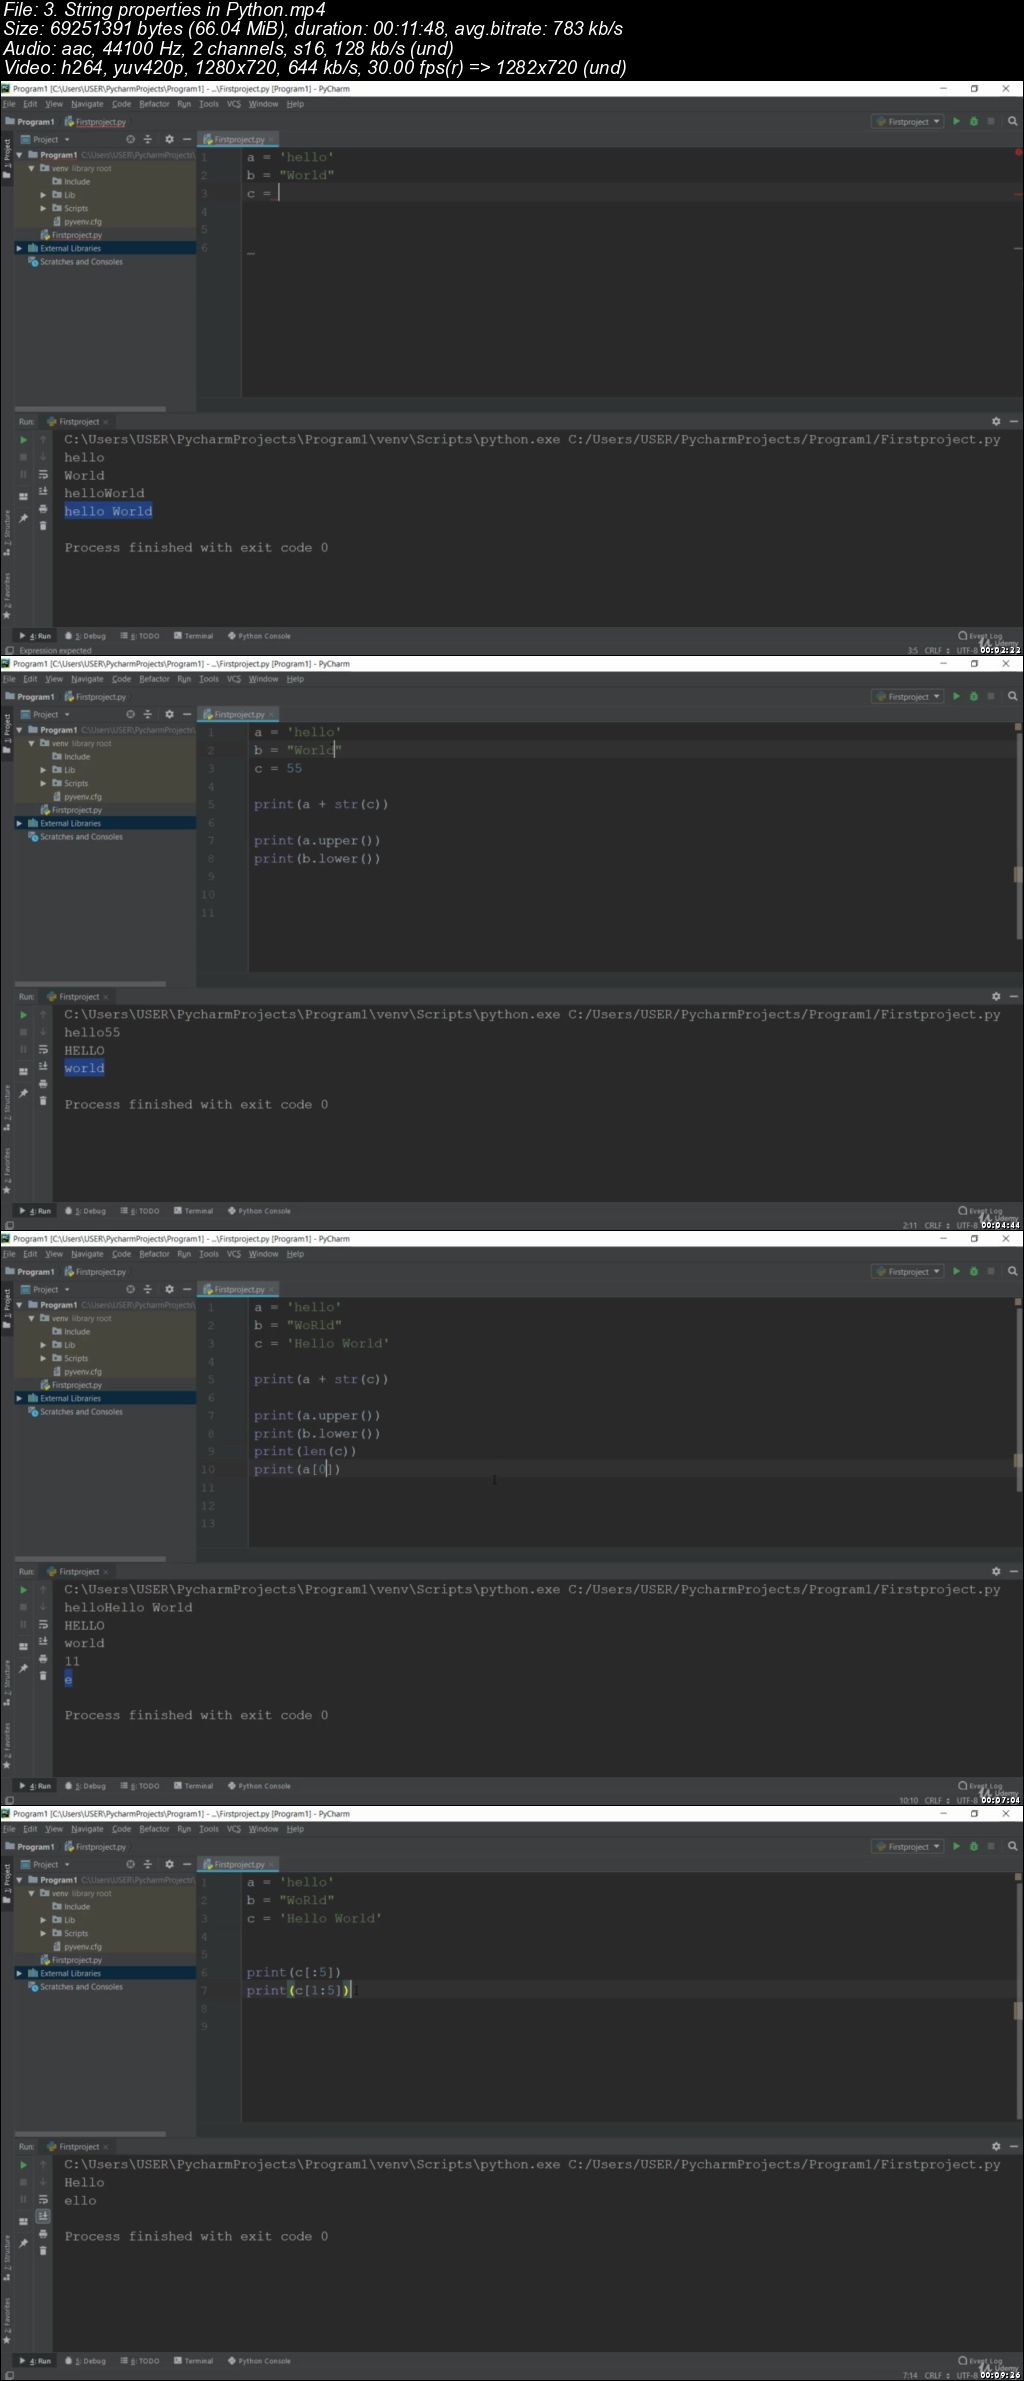Close the Firstproject.py editor tab in the 00:02:22 frame
The height and width of the screenshot is (2381, 1024).
coord(272,139)
